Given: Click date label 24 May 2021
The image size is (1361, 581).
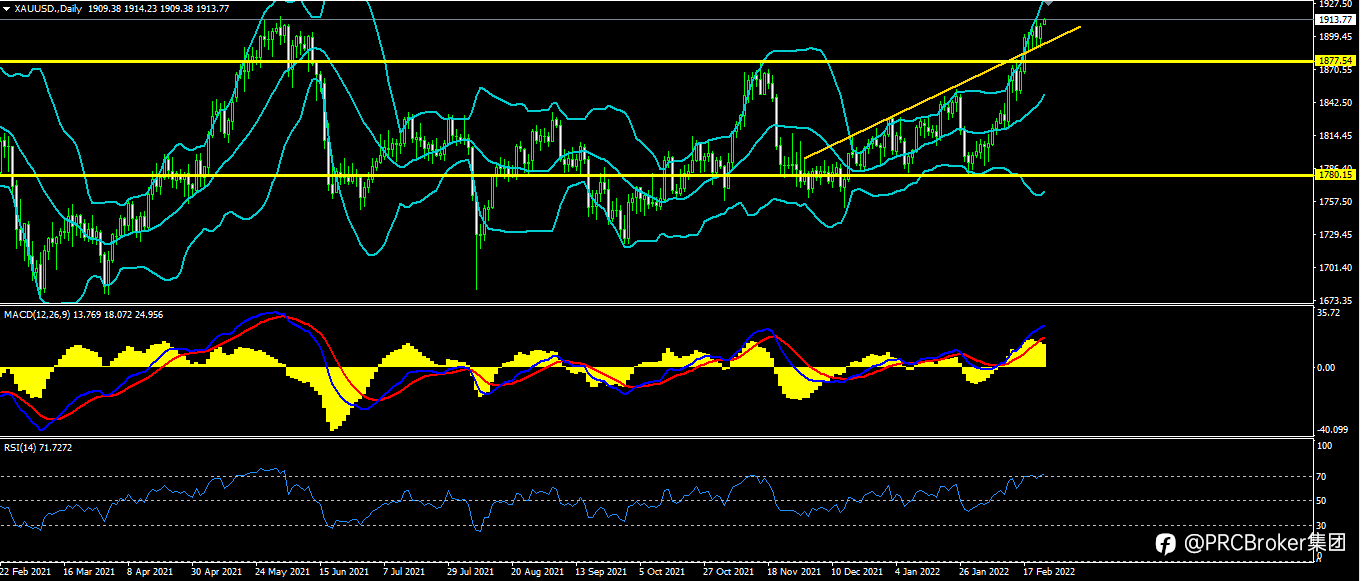Looking at the screenshot, I should click(282, 572).
